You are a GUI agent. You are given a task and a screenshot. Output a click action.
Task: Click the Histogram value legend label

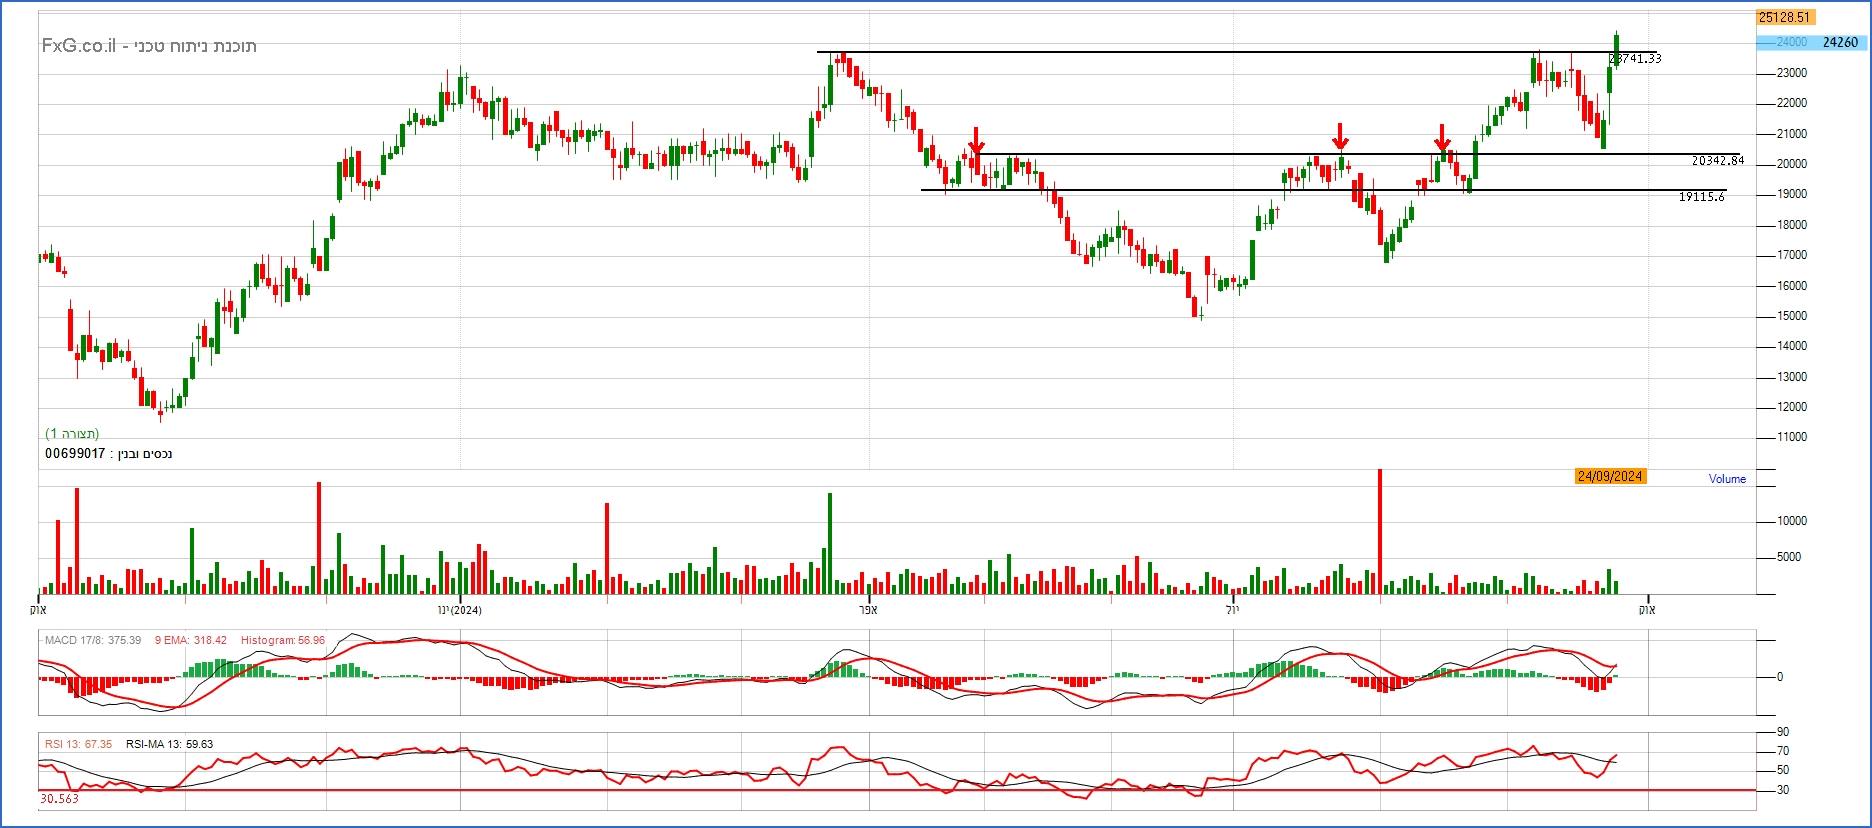coord(283,640)
